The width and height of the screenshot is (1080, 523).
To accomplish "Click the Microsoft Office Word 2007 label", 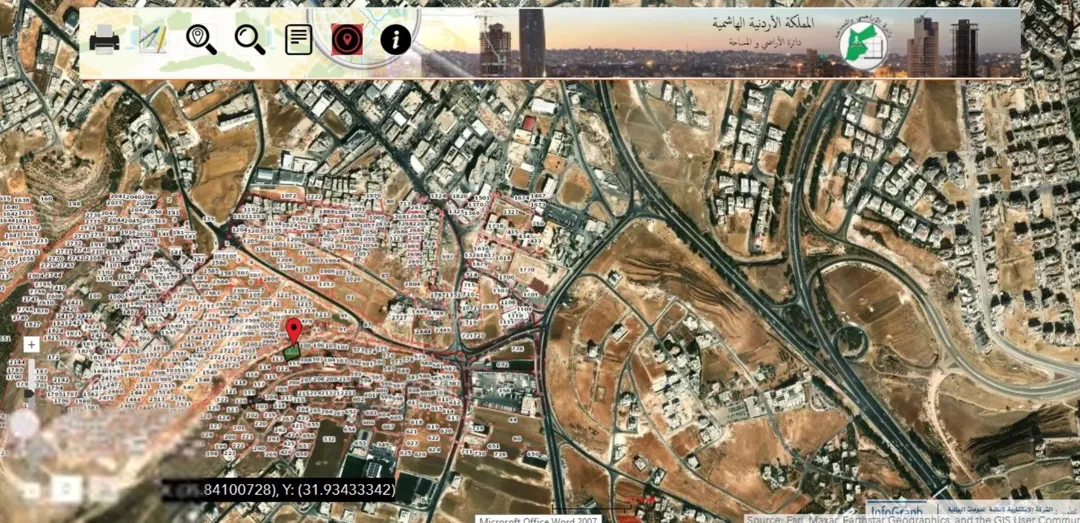I will pos(537,519).
